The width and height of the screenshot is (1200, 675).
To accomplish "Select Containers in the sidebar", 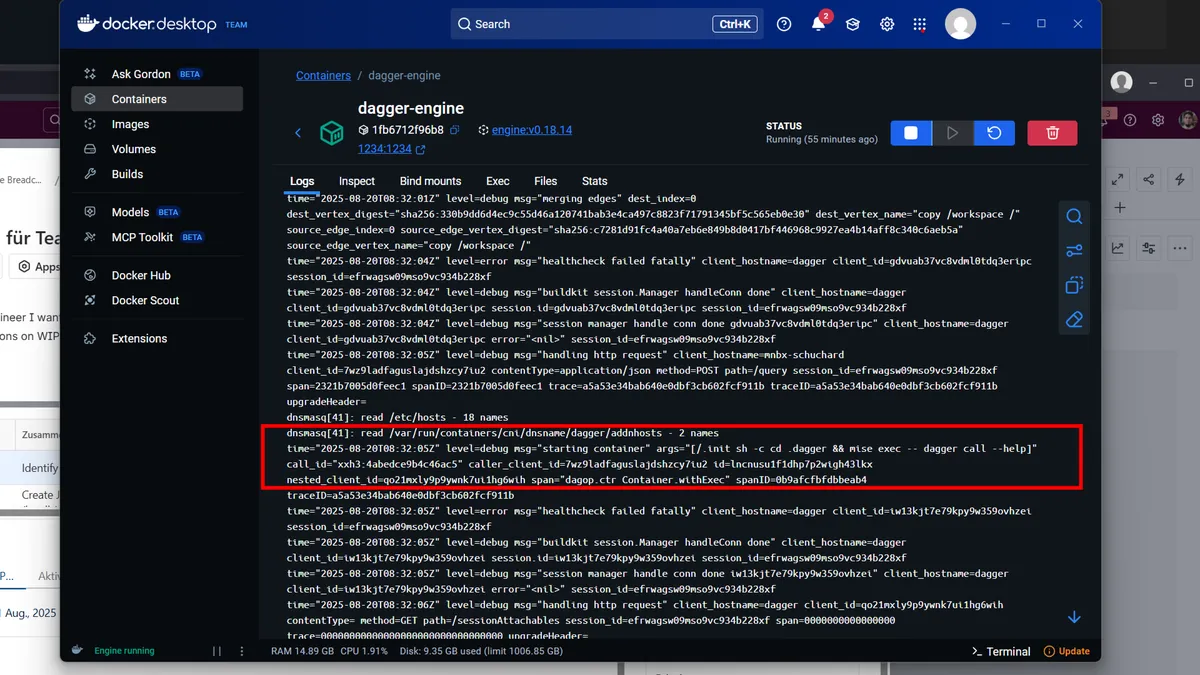I will (x=156, y=99).
